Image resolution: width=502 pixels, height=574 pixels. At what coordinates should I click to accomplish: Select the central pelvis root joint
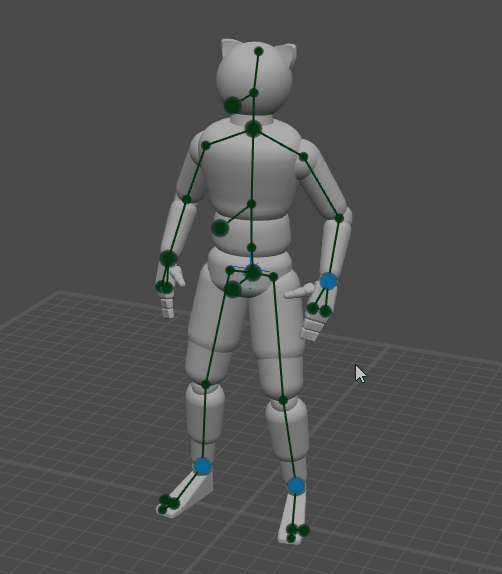tap(253, 272)
